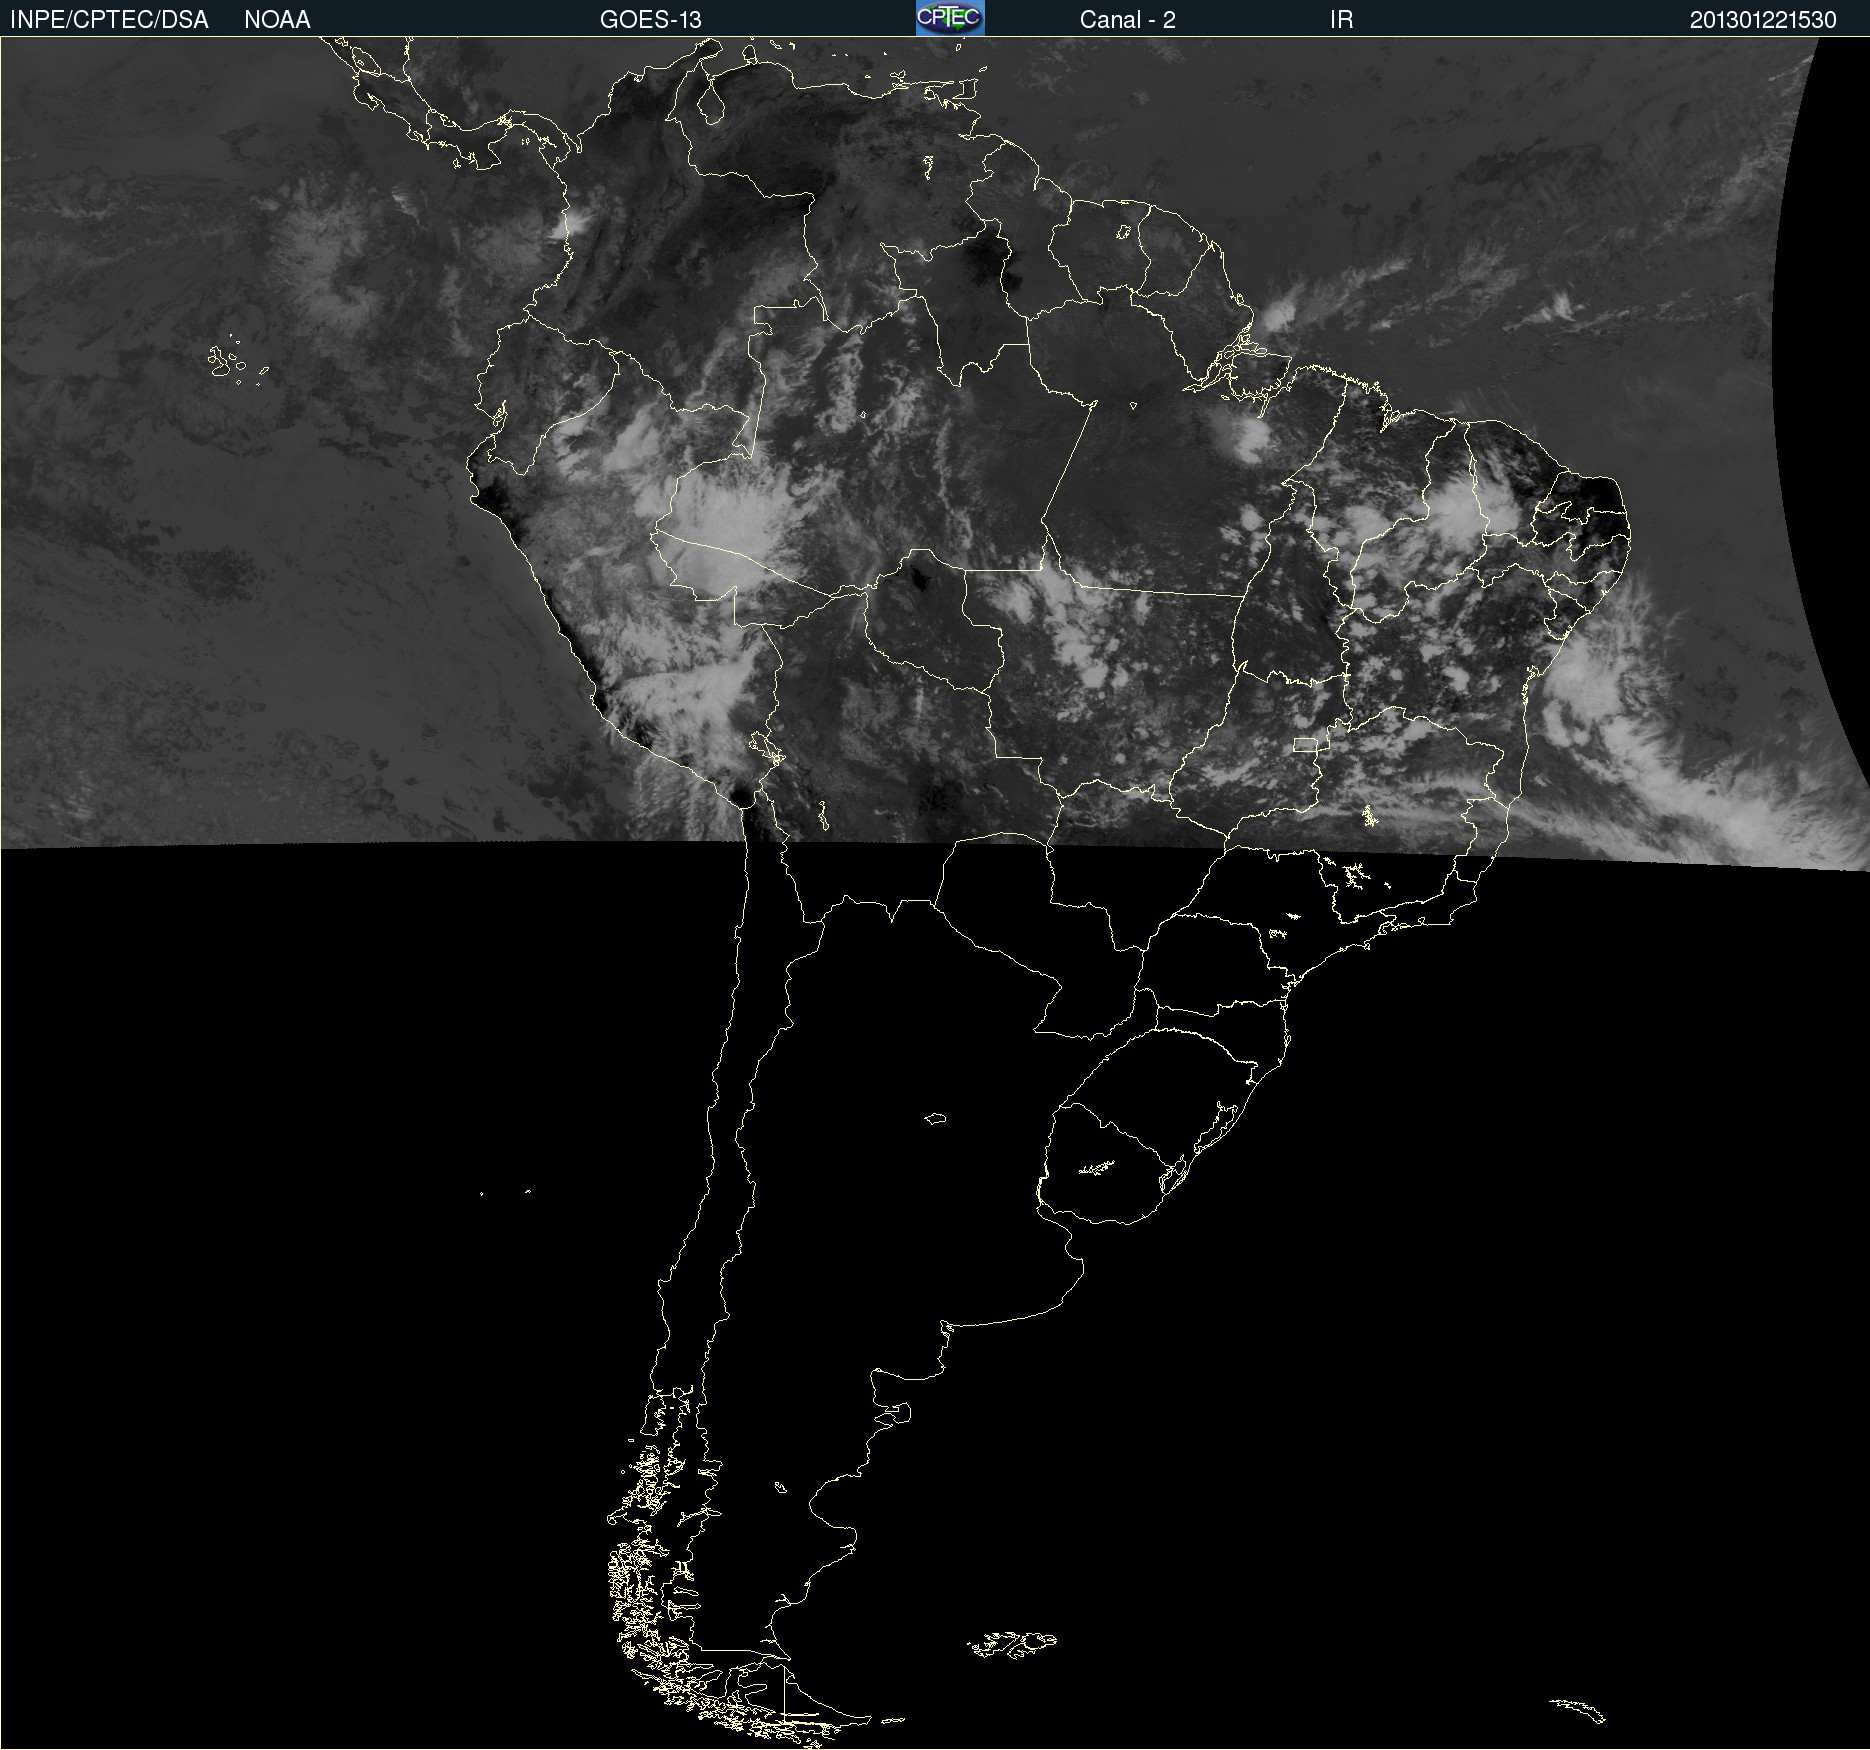Click the GOES-13 satellite label
Image resolution: width=1870 pixels, height=1750 pixels.
[x=651, y=20]
